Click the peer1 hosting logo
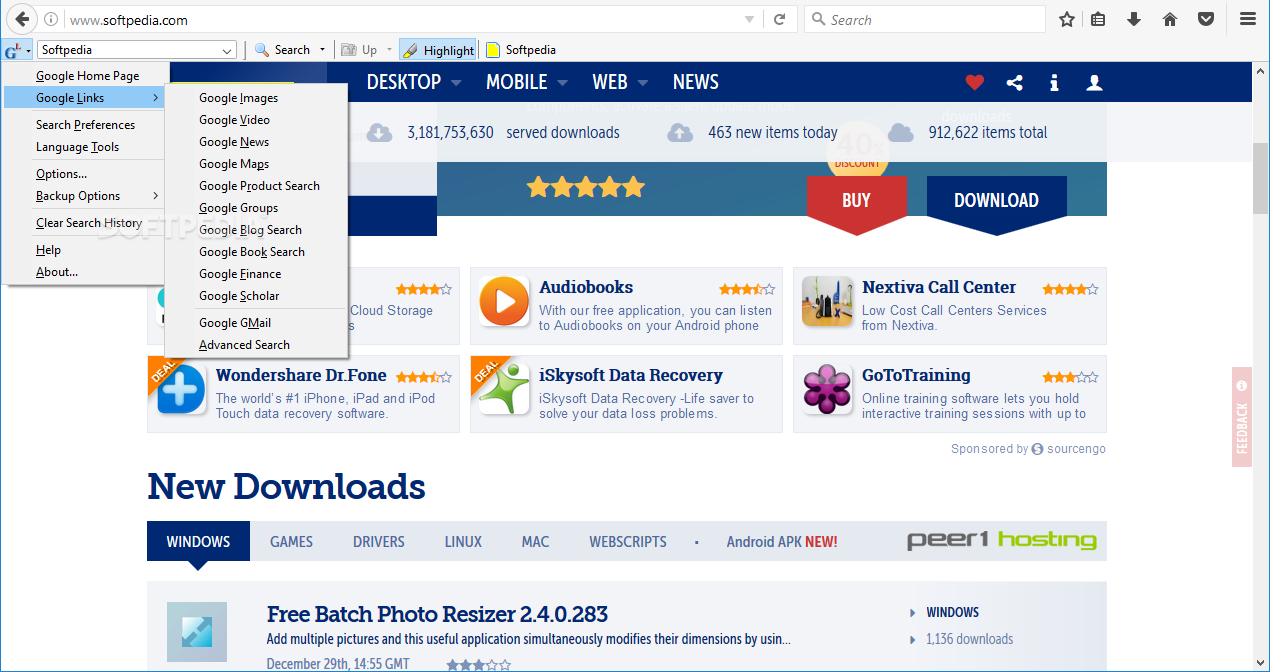Image resolution: width=1270 pixels, height=672 pixels. [1001, 540]
